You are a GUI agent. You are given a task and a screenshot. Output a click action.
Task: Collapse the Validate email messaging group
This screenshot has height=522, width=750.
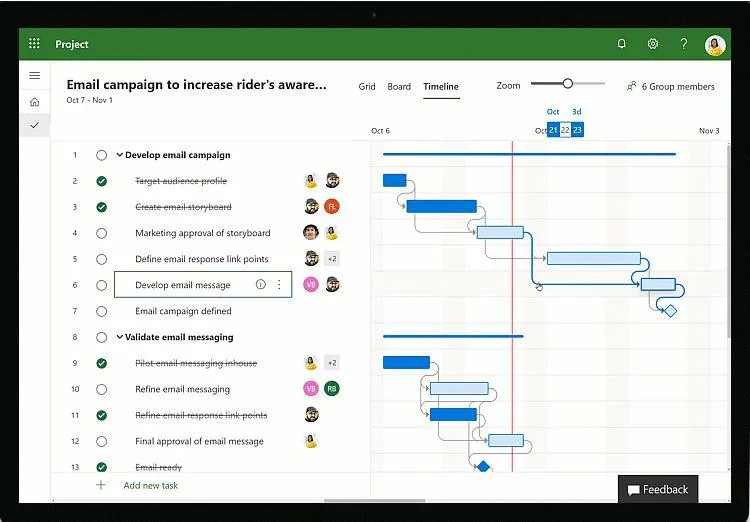pos(120,337)
